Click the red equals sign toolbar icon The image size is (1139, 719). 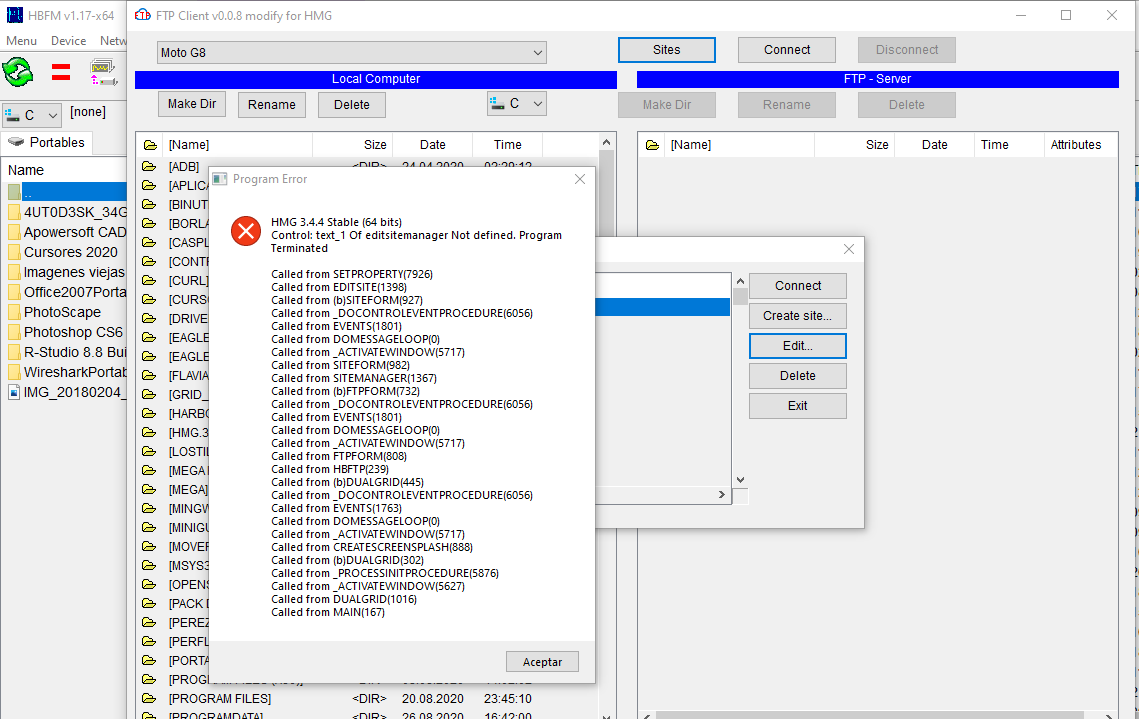(61, 72)
